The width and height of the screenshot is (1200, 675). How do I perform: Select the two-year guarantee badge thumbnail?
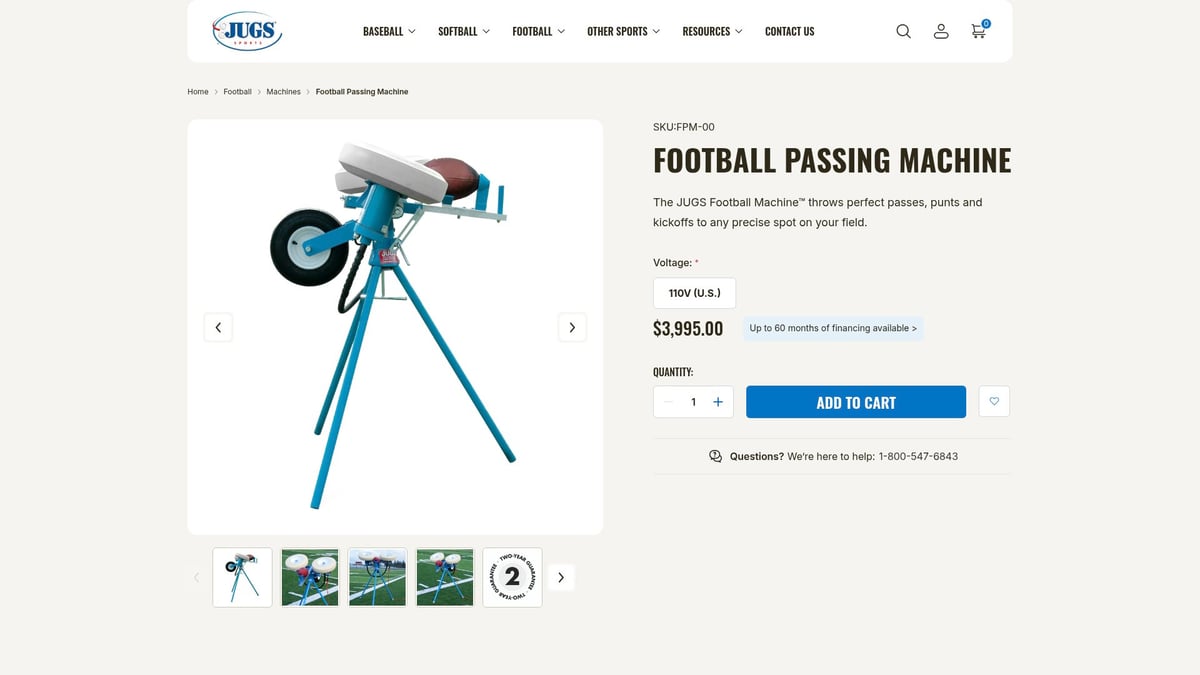pos(512,577)
